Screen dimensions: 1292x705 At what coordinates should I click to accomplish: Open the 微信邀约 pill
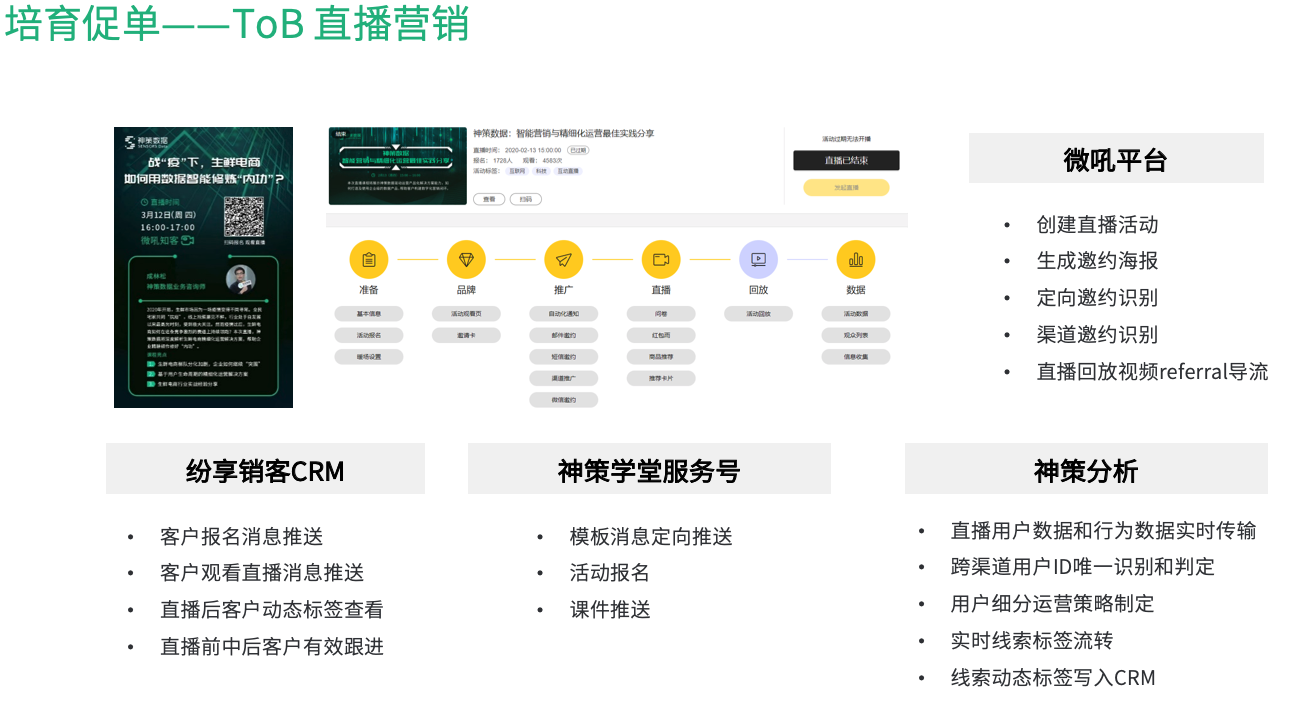point(564,400)
